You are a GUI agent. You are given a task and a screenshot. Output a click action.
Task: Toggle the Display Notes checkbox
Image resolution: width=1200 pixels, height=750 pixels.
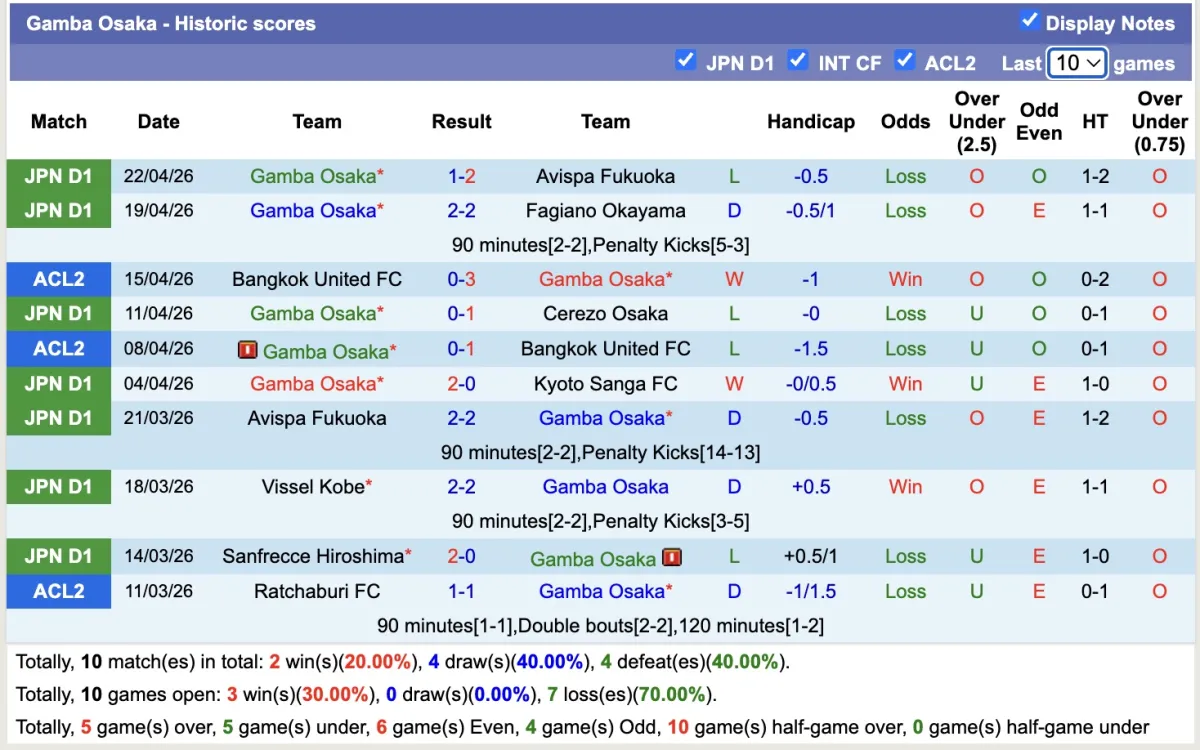(1029, 21)
